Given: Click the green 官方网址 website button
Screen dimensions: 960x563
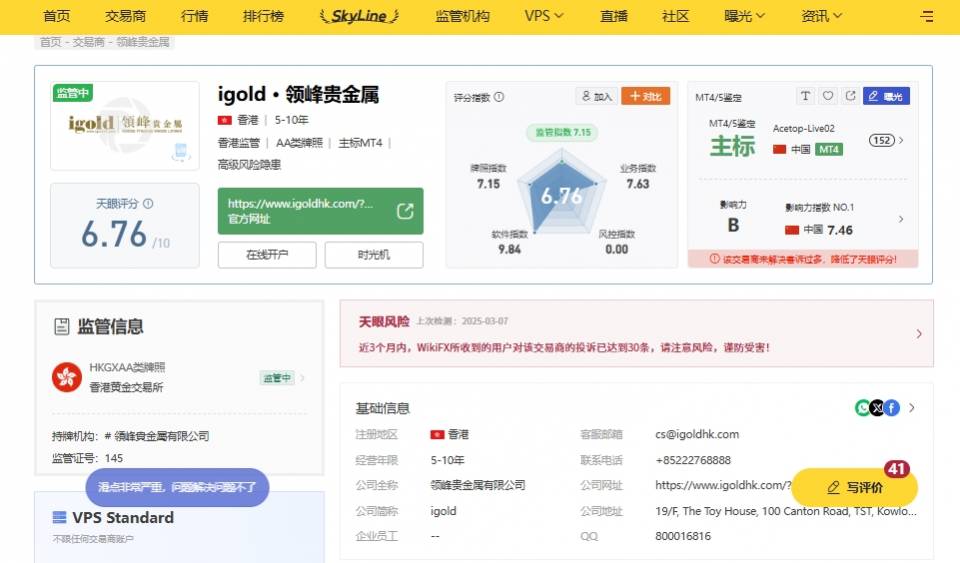Looking at the screenshot, I should click(320, 211).
